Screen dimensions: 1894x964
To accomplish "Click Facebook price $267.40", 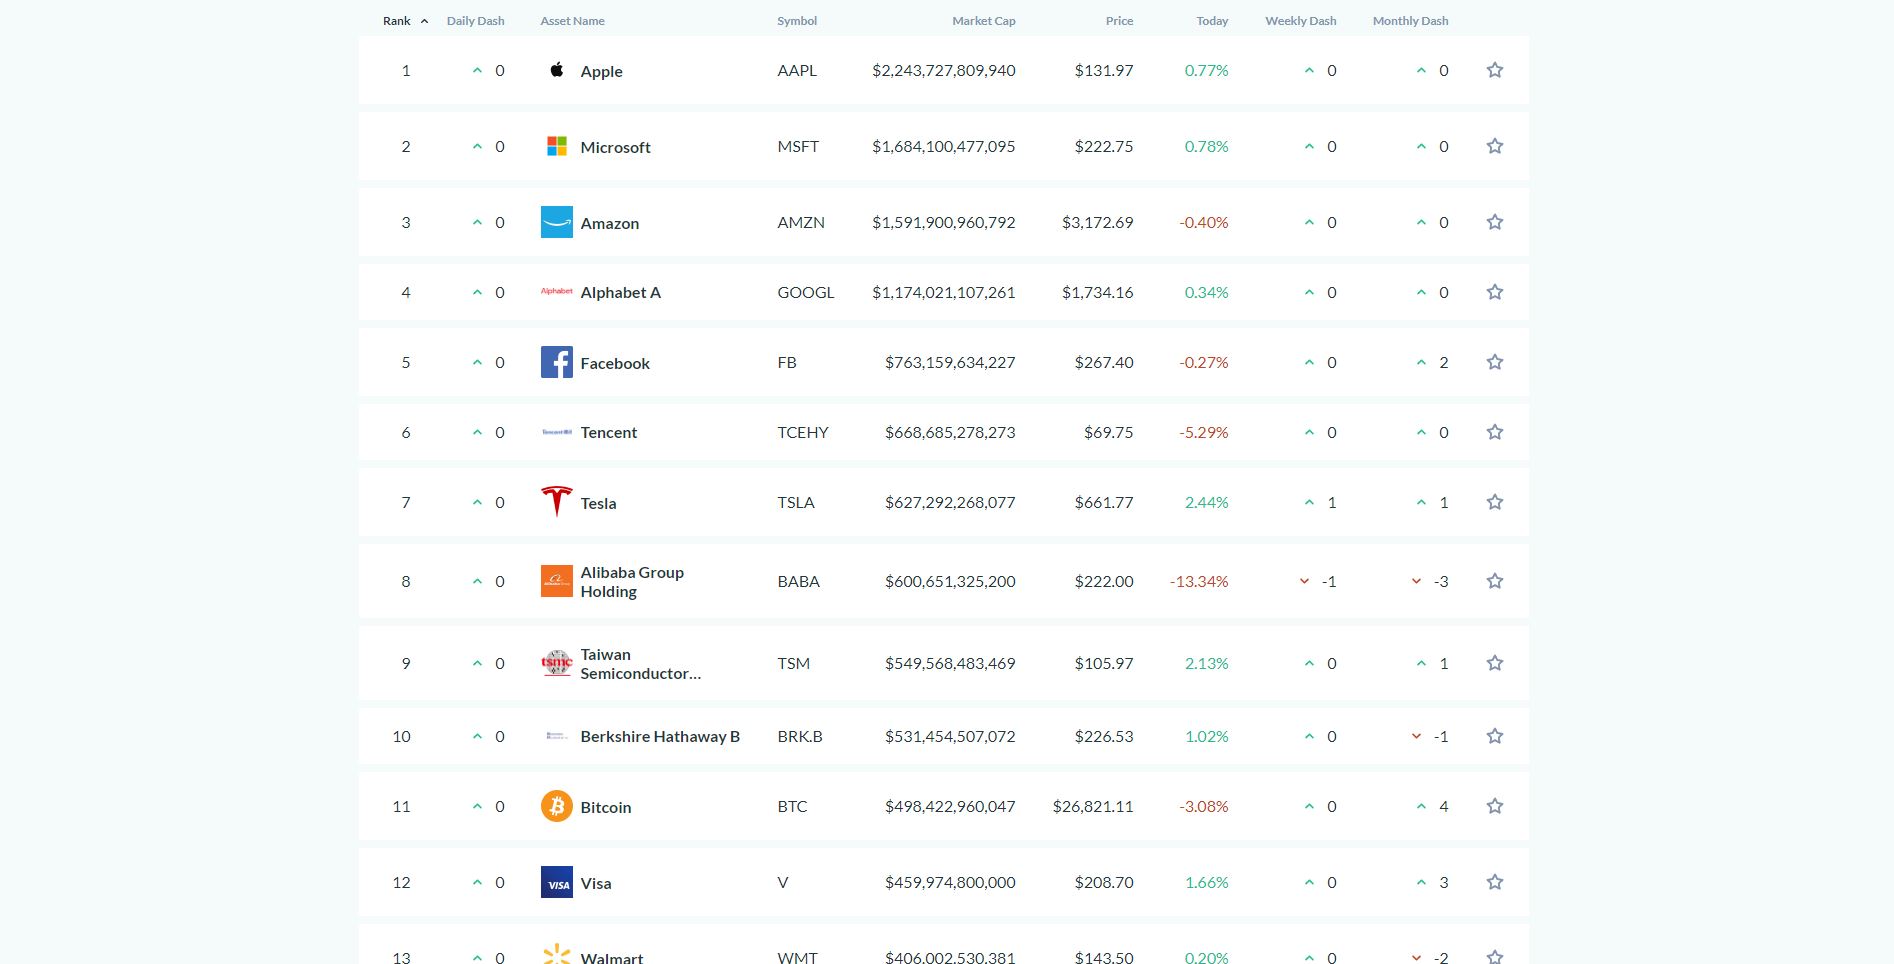I will 1104,362.
